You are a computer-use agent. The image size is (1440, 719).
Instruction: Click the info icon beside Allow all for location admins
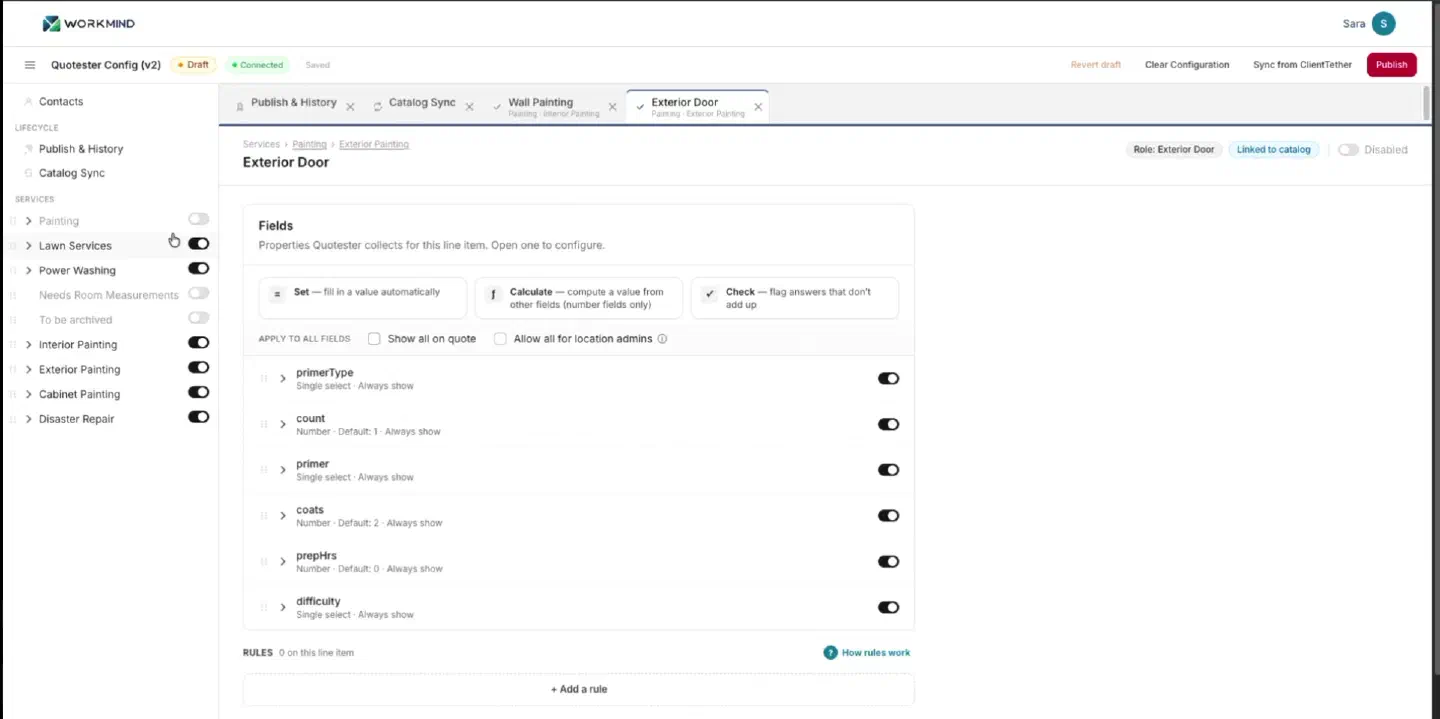pyautogui.click(x=662, y=339)
